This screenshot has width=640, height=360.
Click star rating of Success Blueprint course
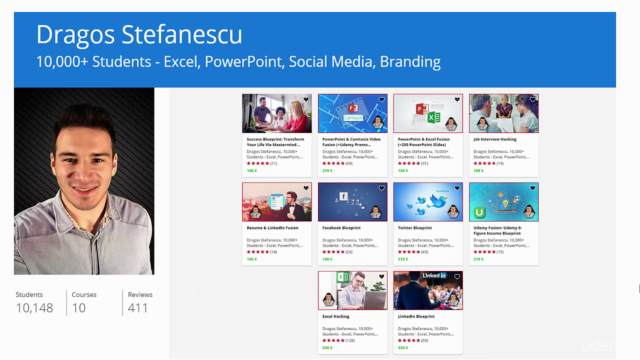(258, 163)
